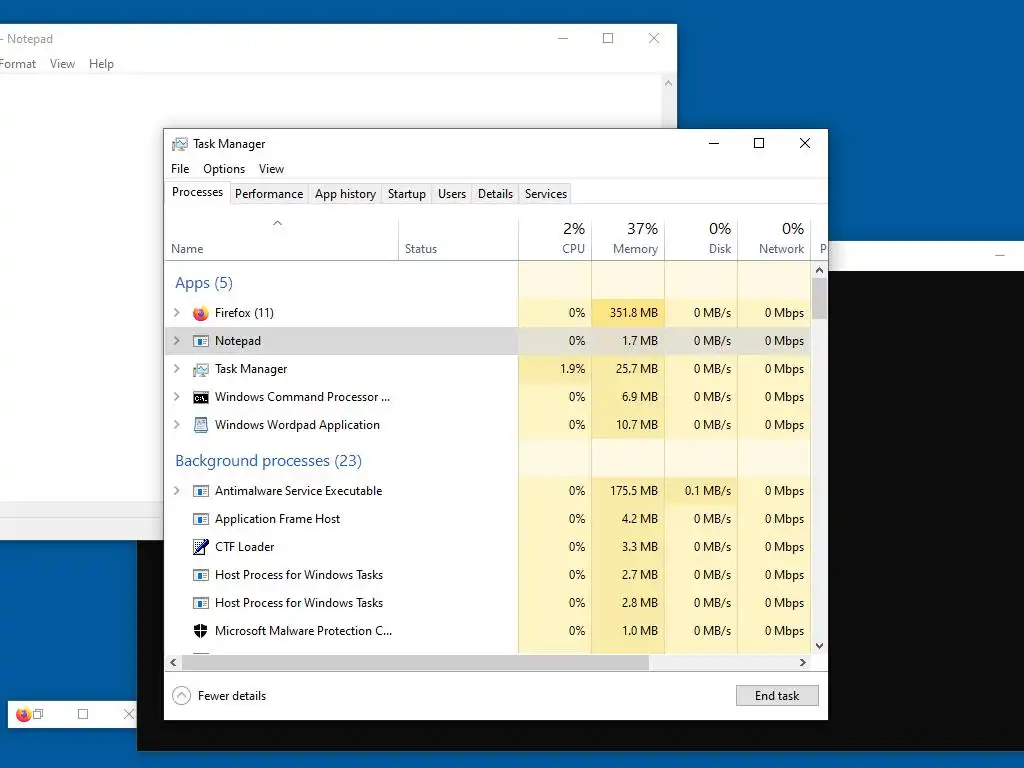
Task: Select the Apps (5) group header
Action: (204, 283)
